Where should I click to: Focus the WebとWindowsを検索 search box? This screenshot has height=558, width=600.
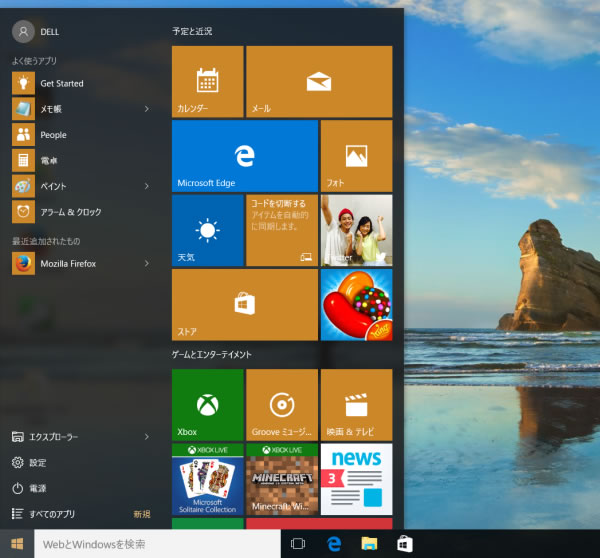click(157, 543)
